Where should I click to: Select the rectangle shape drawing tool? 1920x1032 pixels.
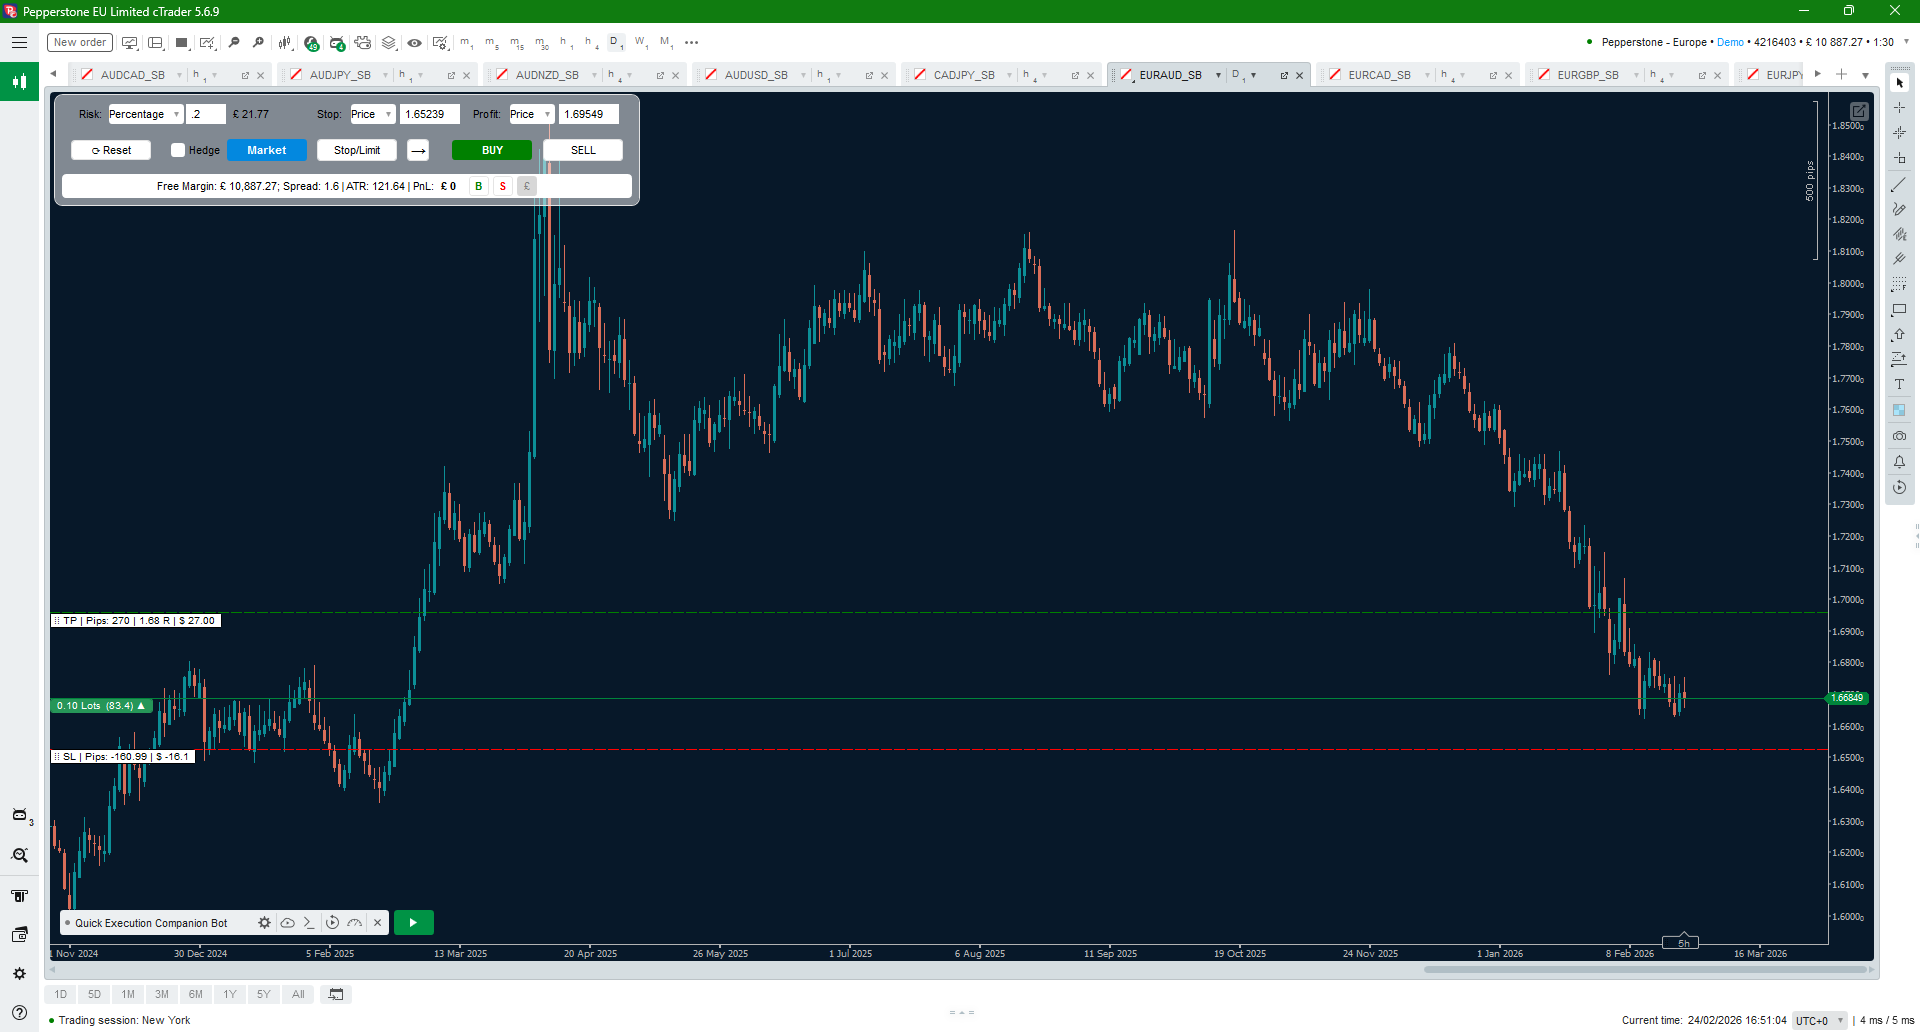pyautogui.click(x=1899, y=310)
